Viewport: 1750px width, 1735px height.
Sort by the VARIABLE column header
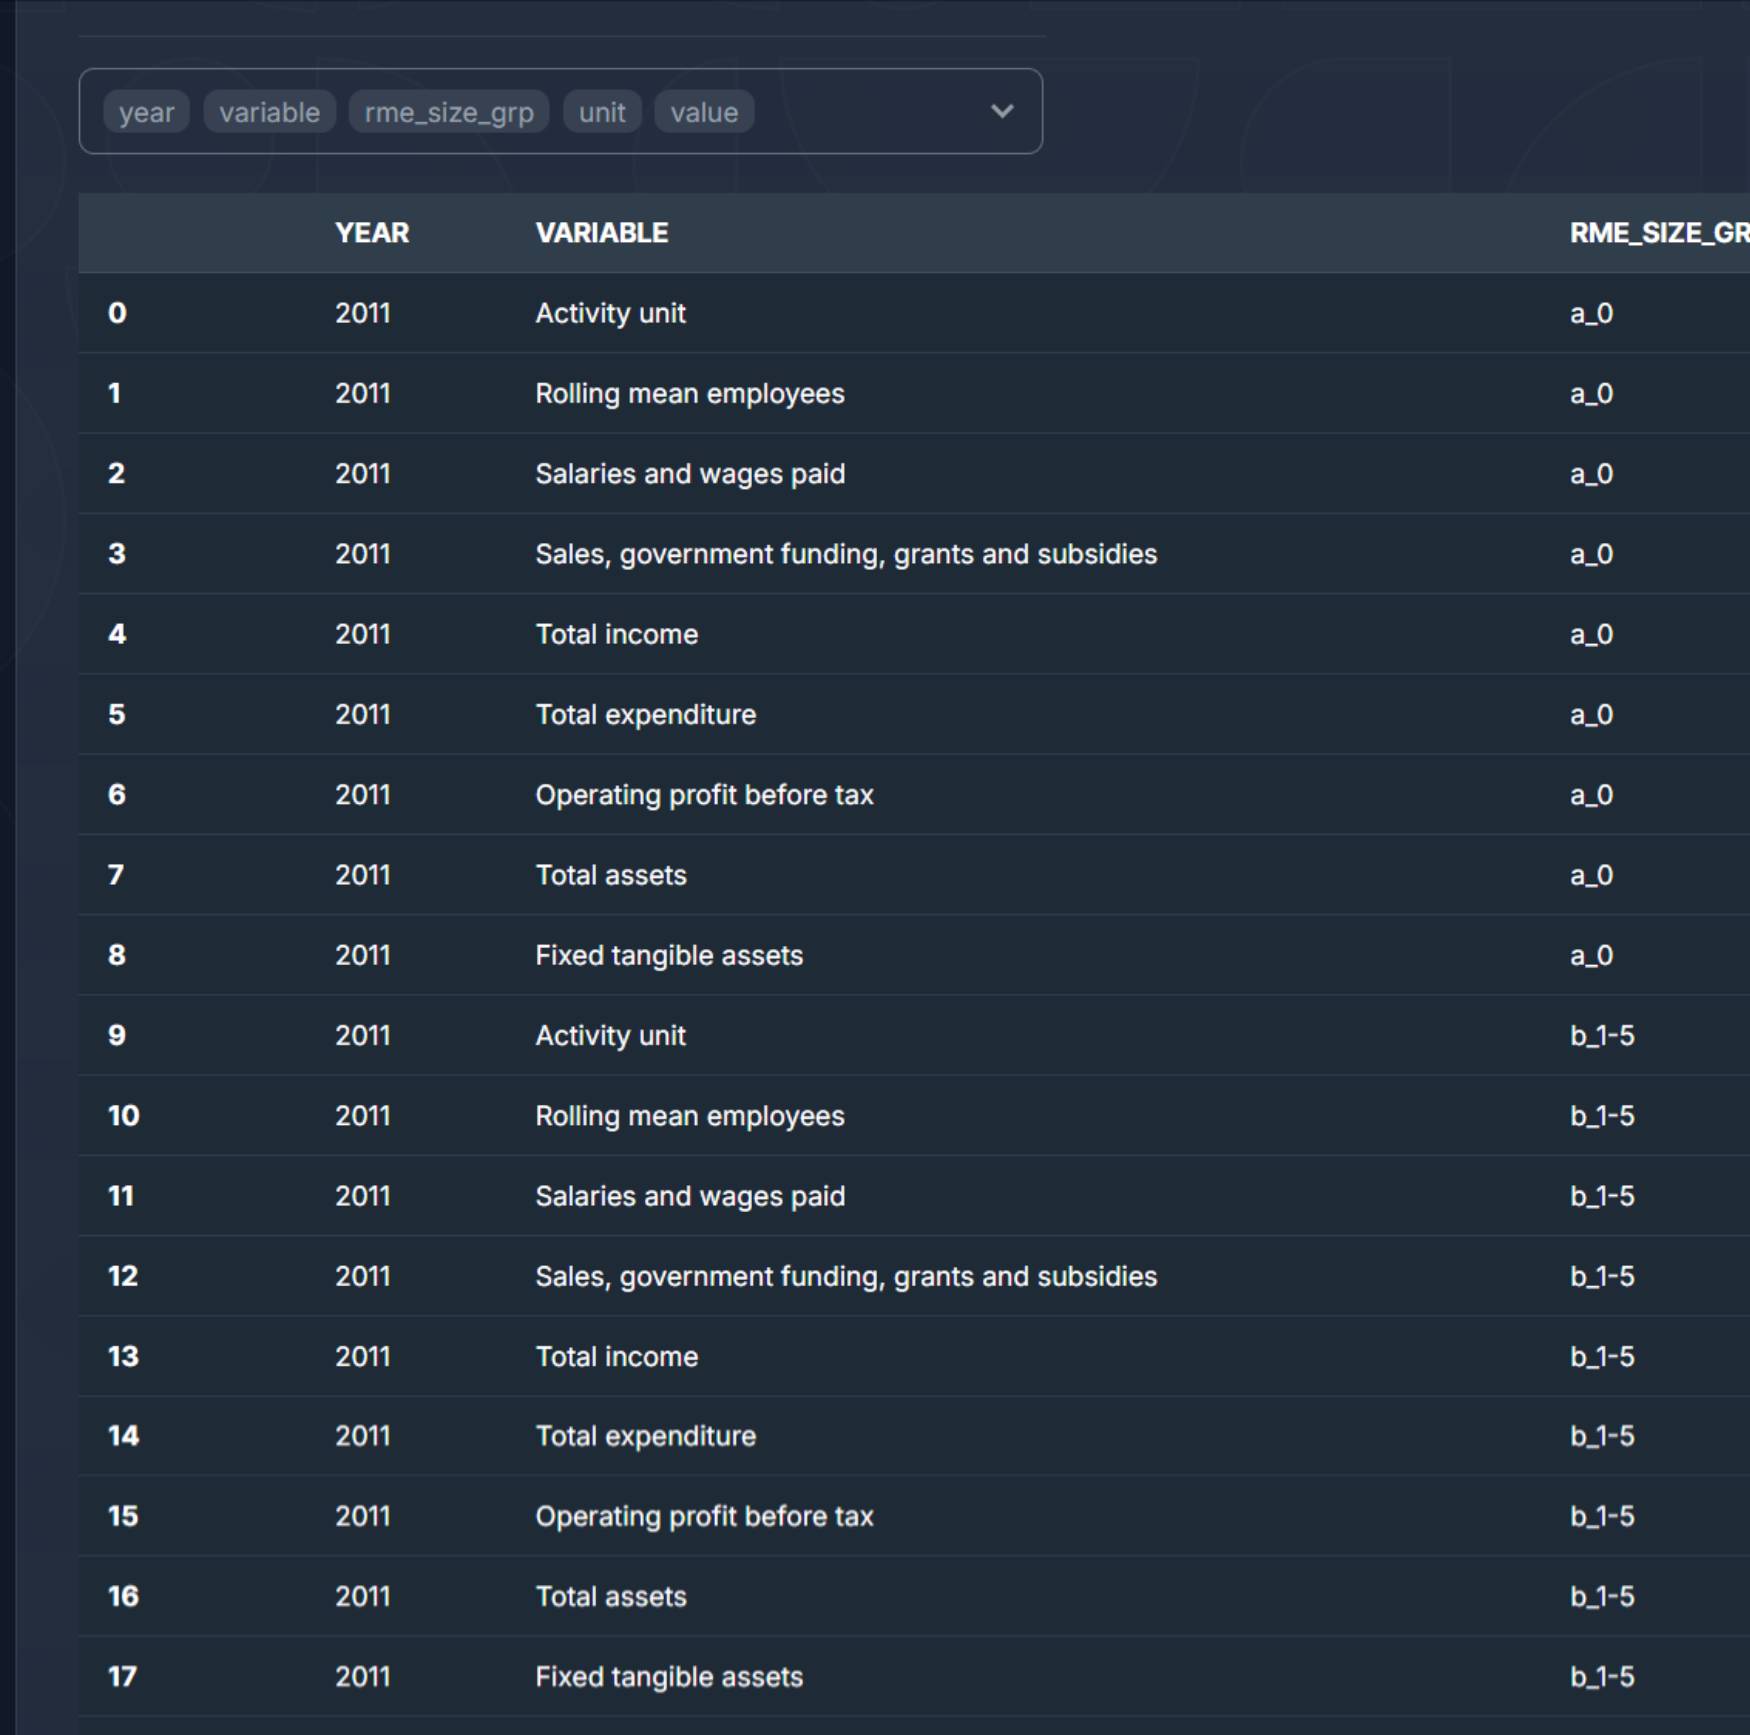[602, 233]
